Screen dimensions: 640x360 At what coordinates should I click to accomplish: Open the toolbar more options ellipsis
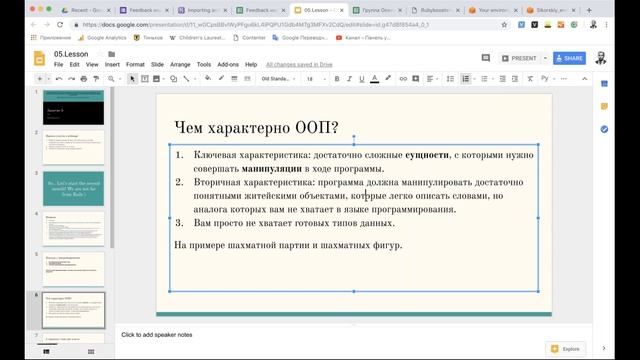point(564,79)
